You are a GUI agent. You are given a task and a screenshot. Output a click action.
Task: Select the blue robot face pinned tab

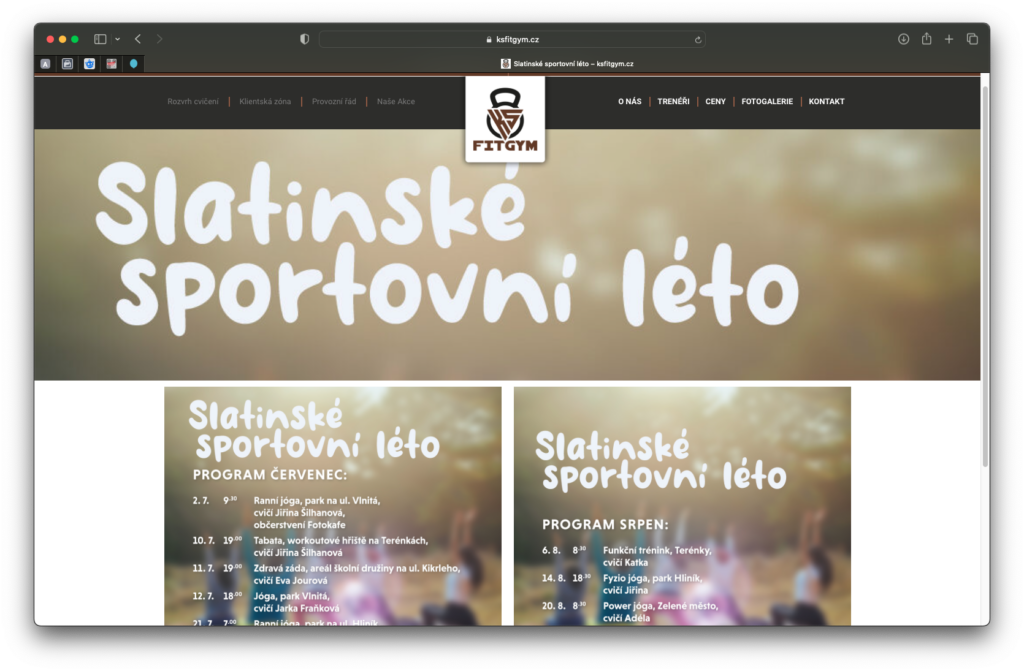[89, 63]
